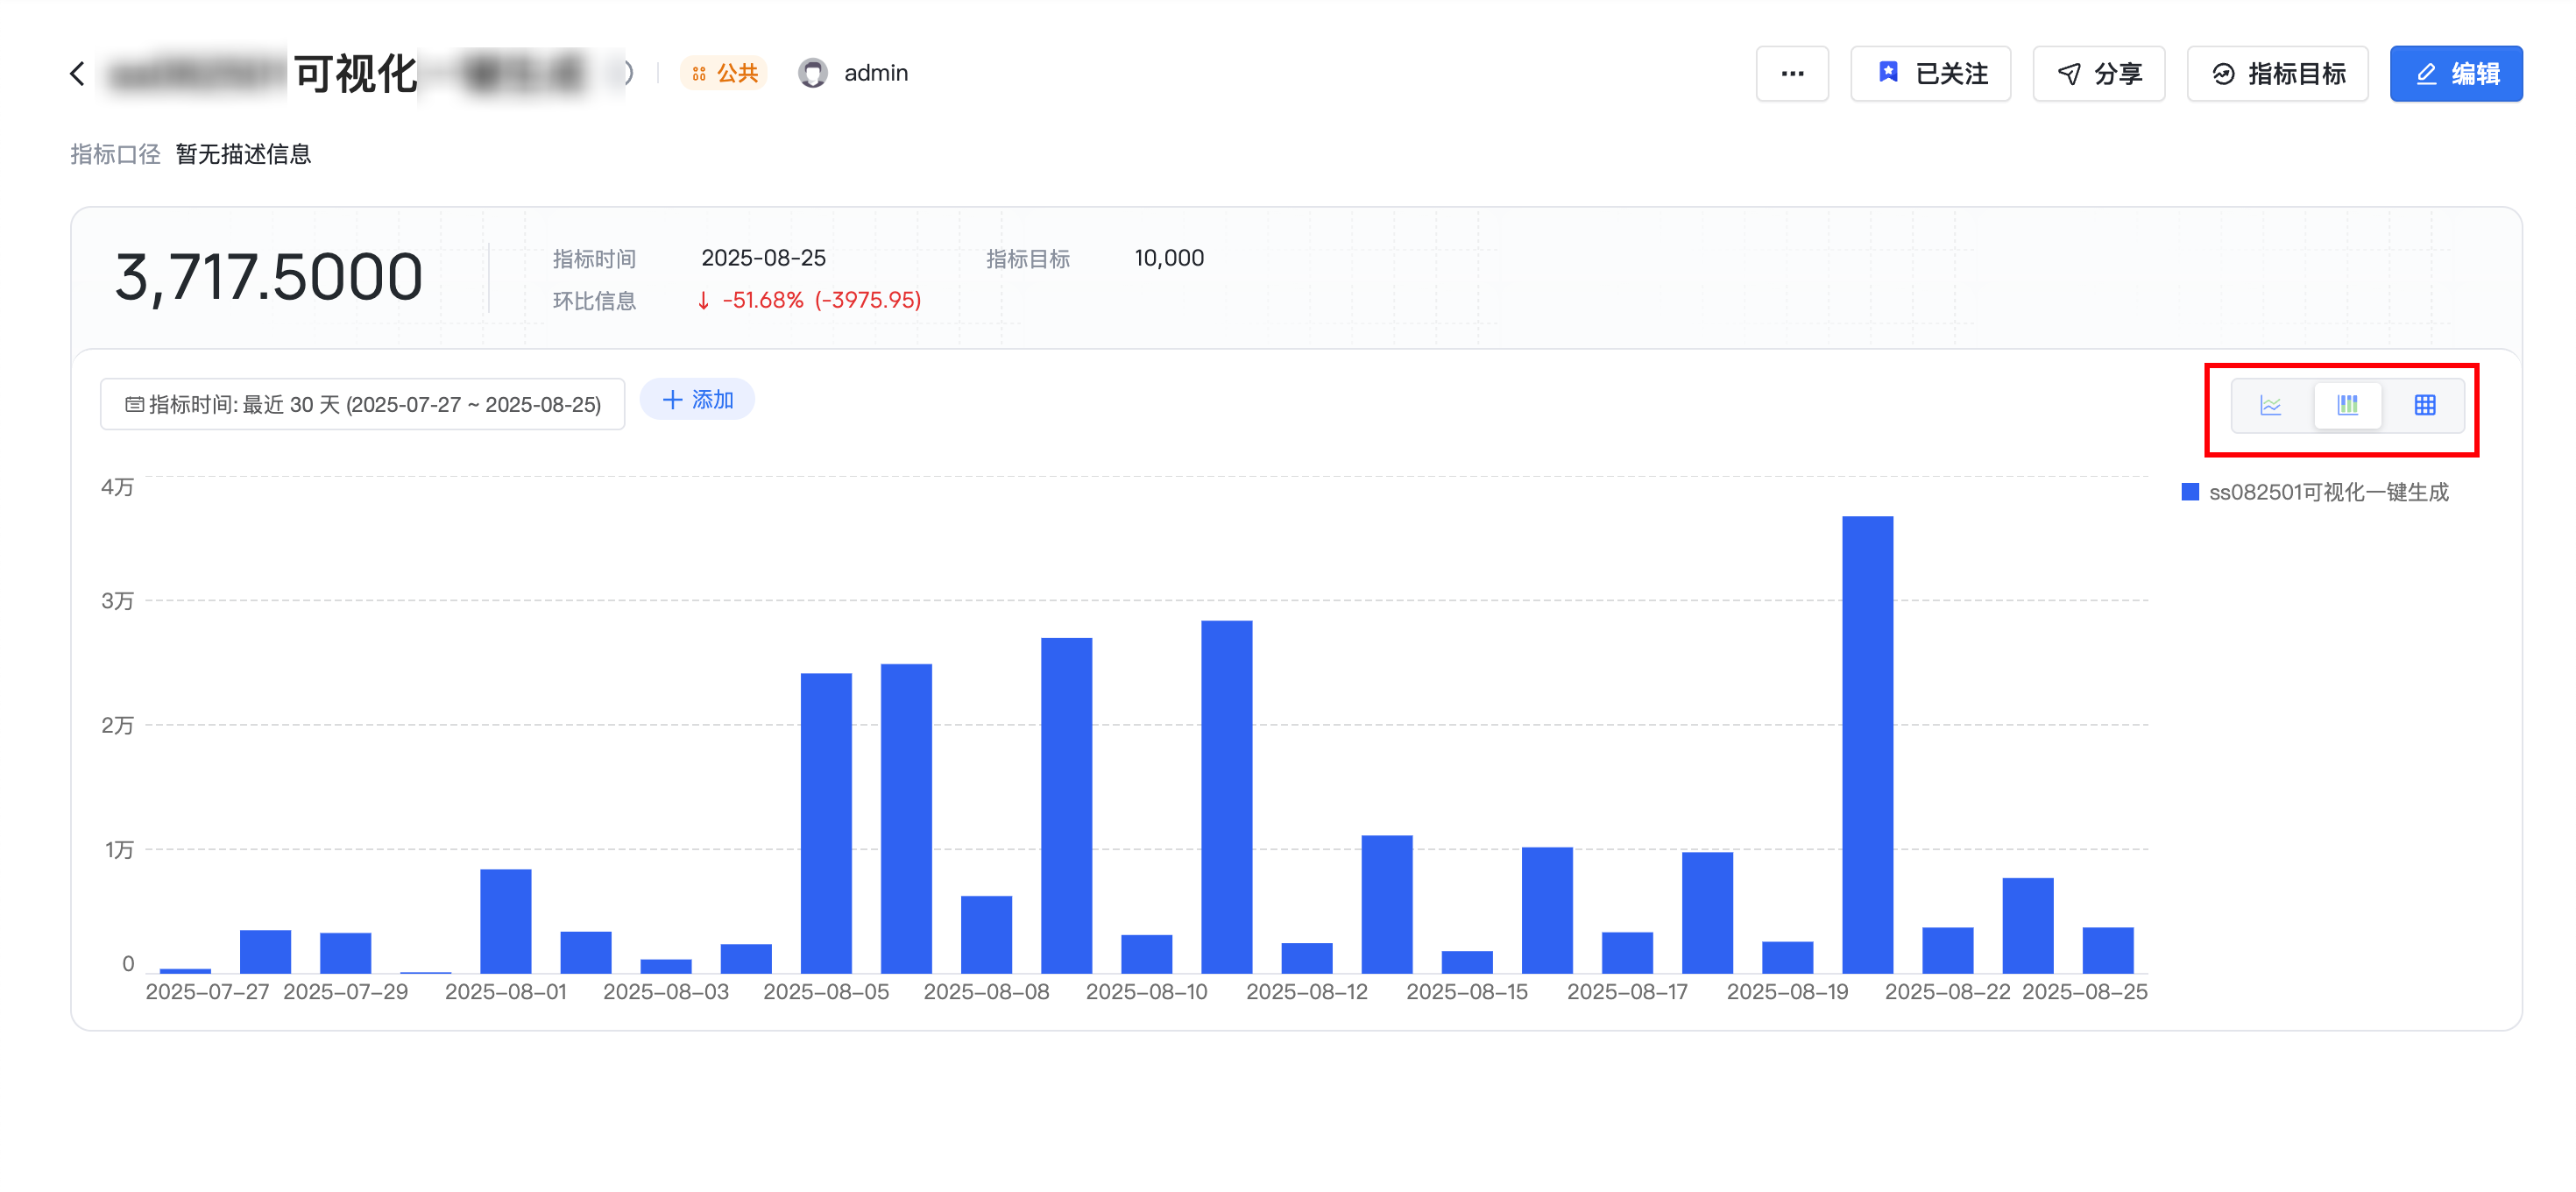
Task: Switch to line chart view
Action: 2270,405
